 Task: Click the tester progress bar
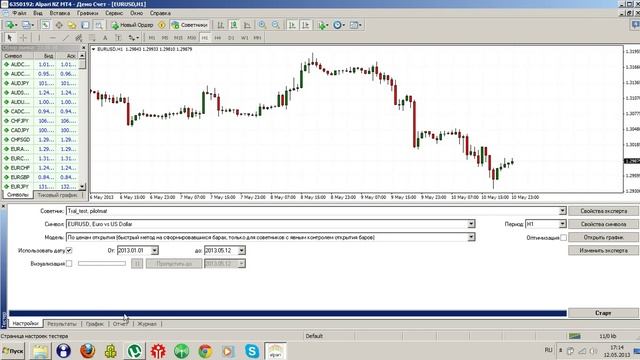point(288,313)
